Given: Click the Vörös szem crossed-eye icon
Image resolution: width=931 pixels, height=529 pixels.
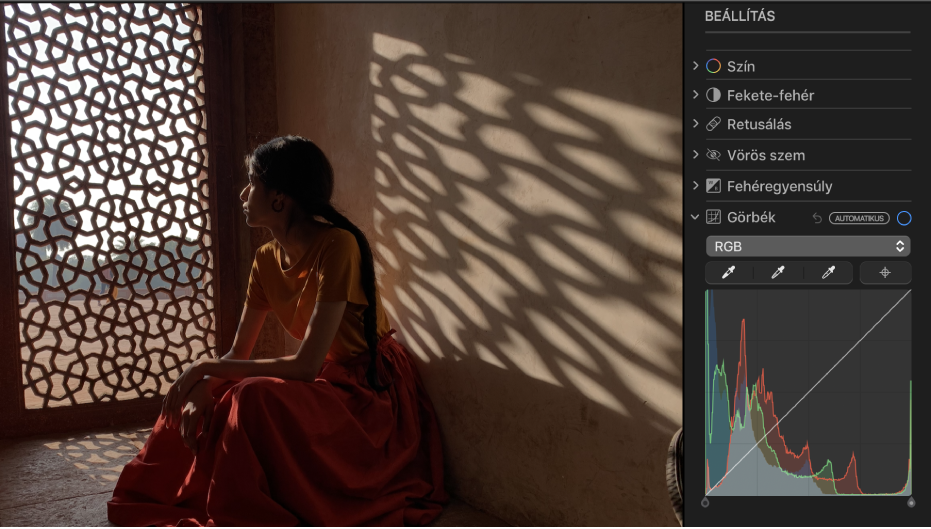Looking at the screenshot, I should (x=713, y=156).
